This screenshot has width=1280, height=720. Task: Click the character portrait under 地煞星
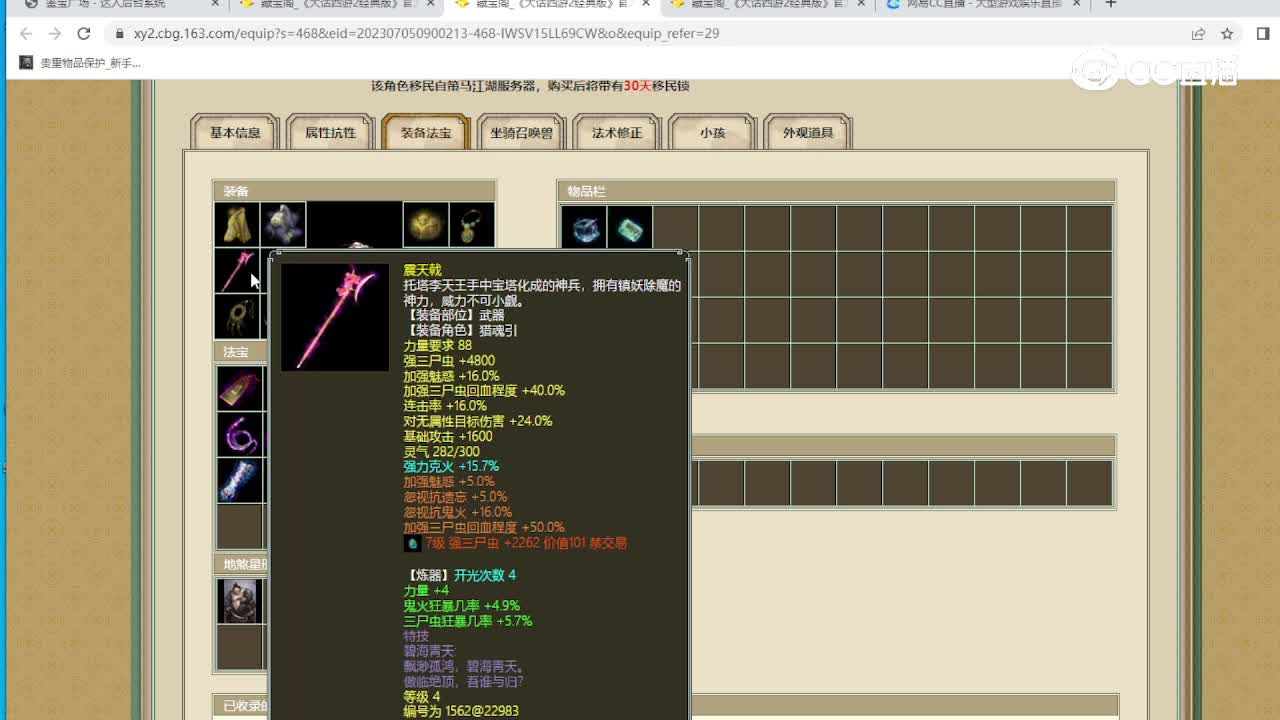pyautogui.click(x=240, y=601)
